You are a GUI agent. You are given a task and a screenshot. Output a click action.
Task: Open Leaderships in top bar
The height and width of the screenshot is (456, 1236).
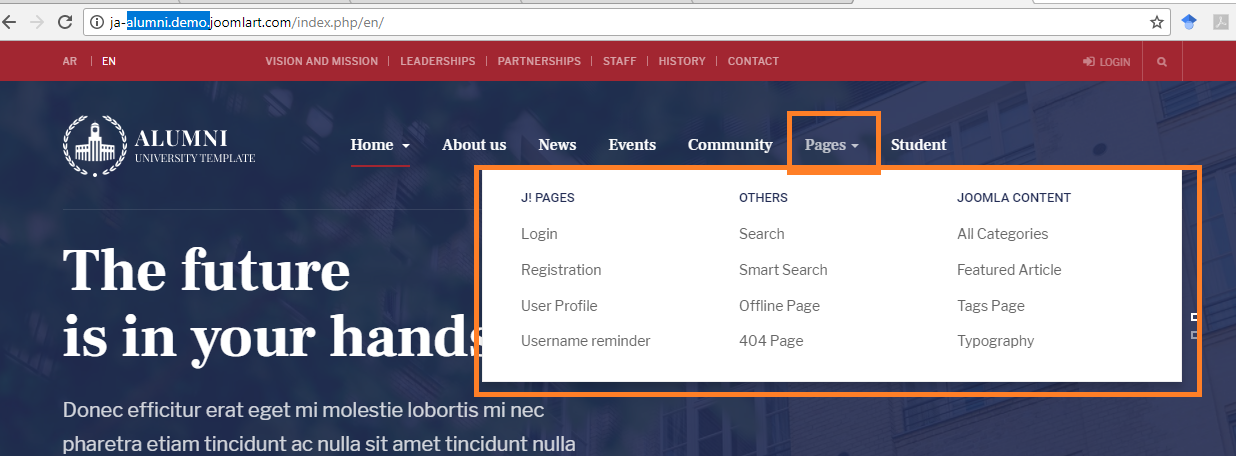(438, 61)
